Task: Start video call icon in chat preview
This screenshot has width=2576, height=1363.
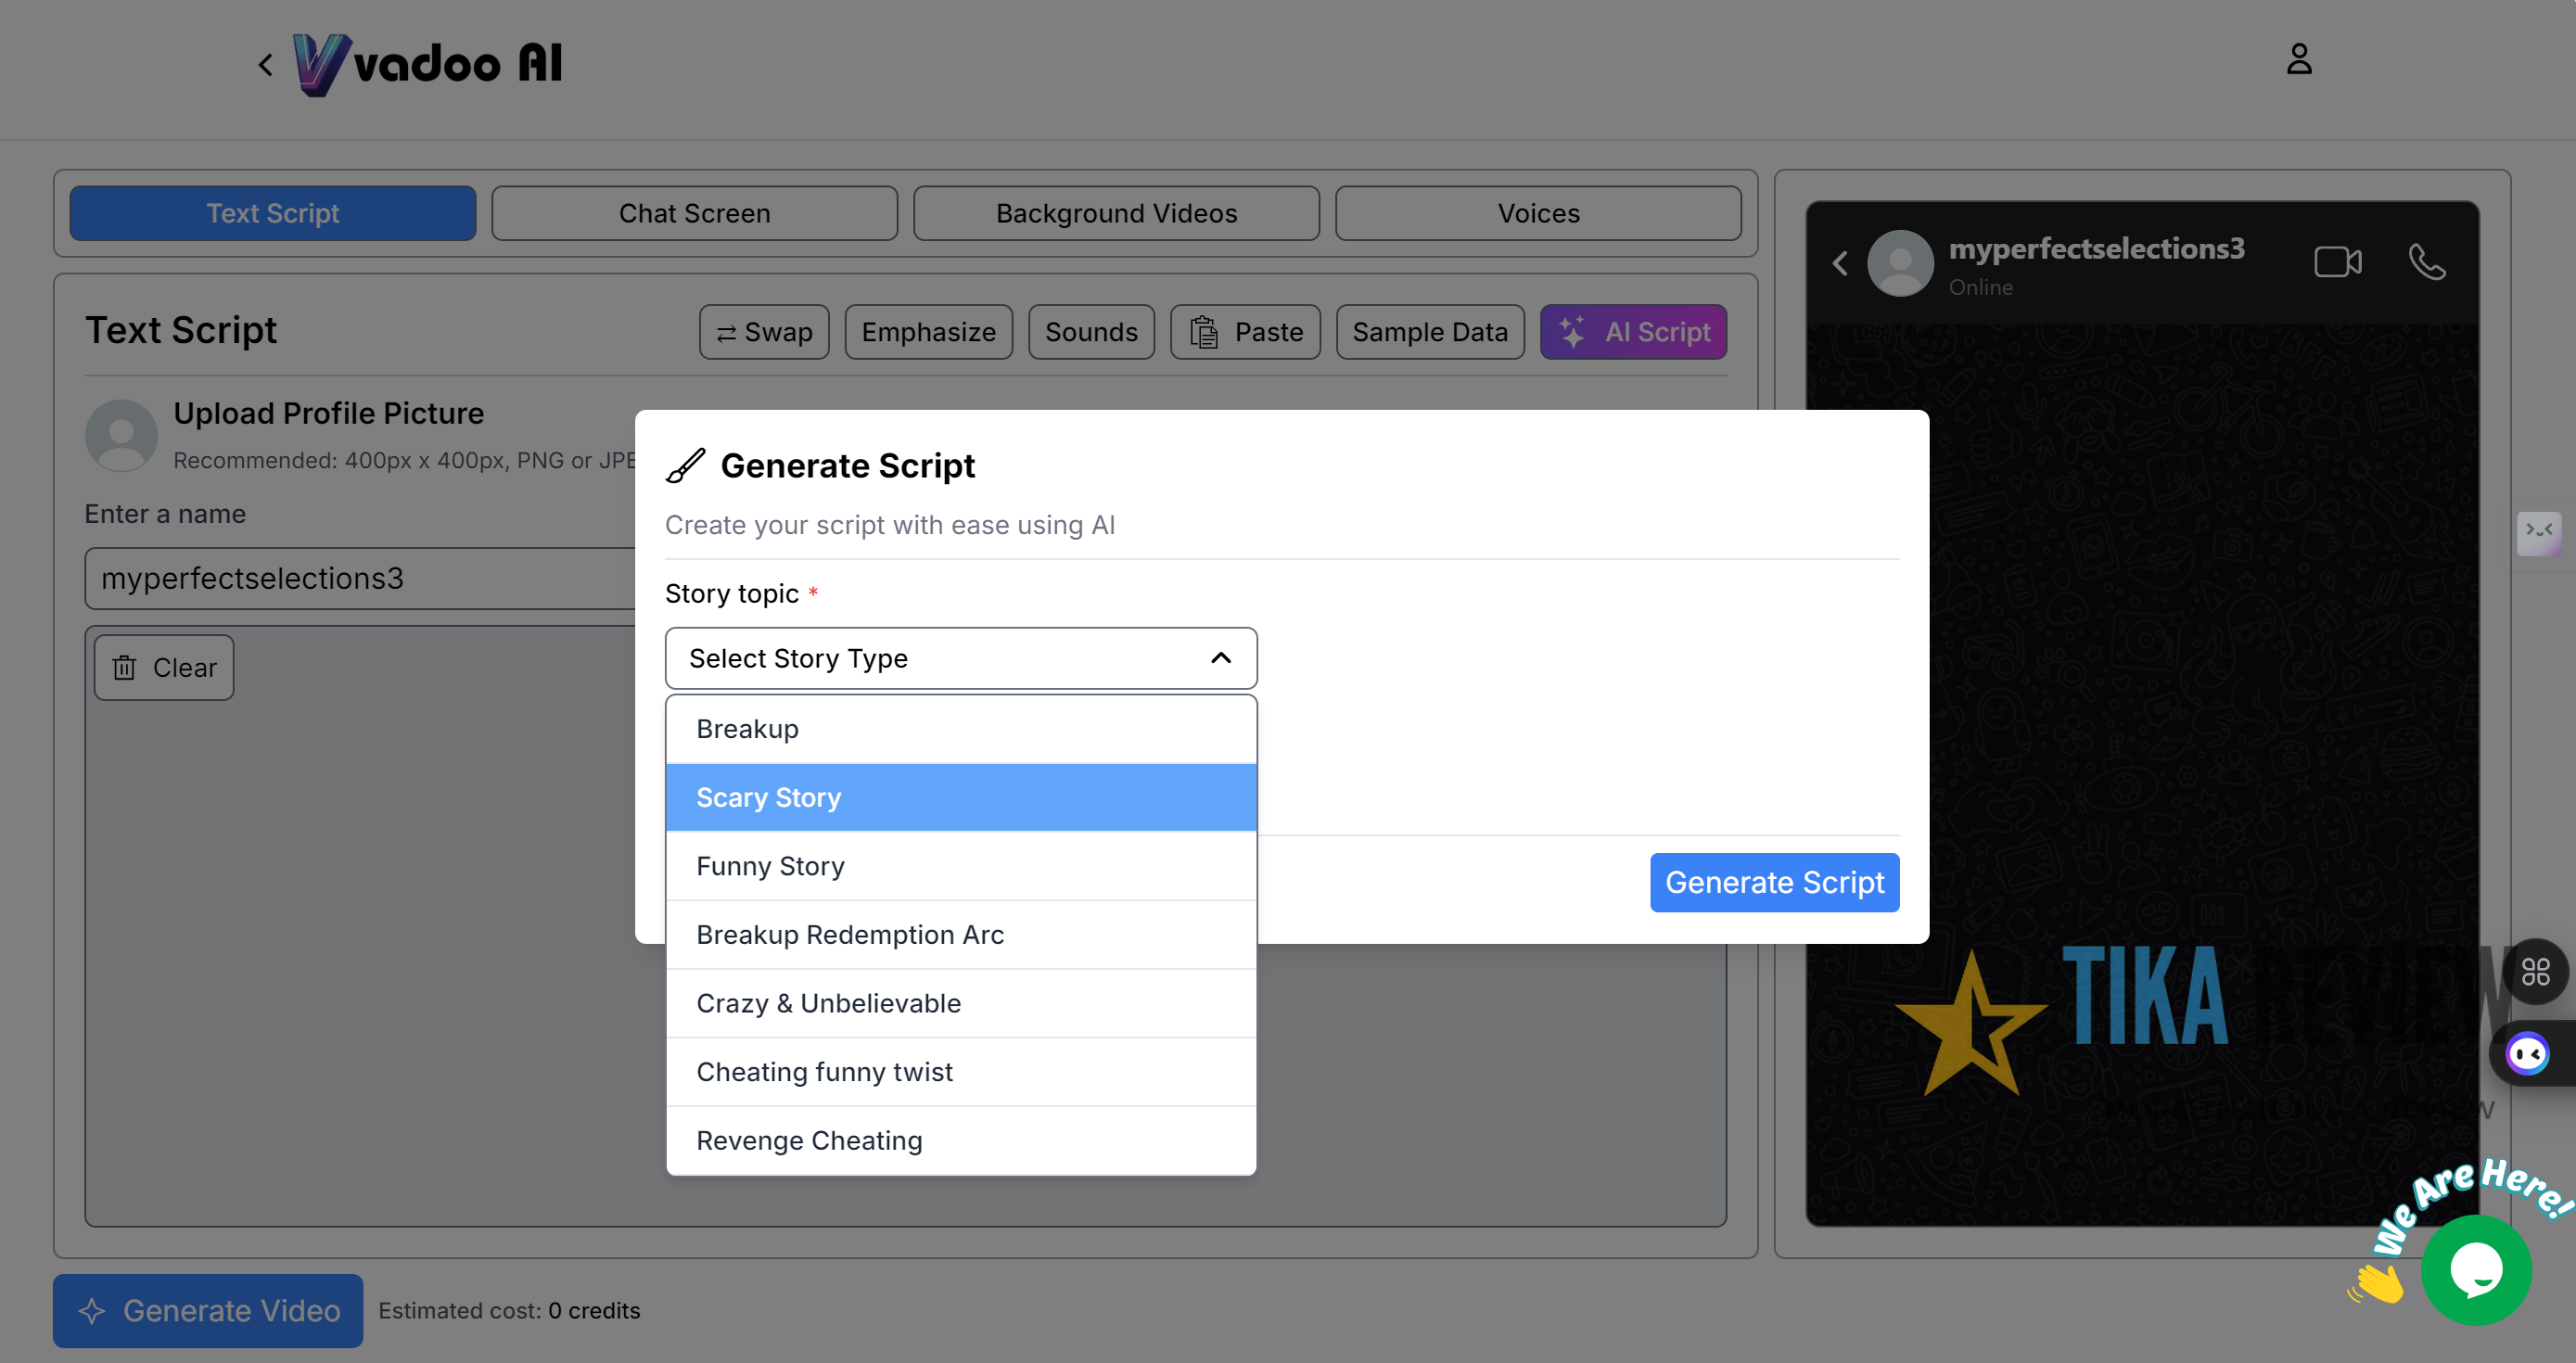Action: pyautogui.click(x=2338, y=262)
